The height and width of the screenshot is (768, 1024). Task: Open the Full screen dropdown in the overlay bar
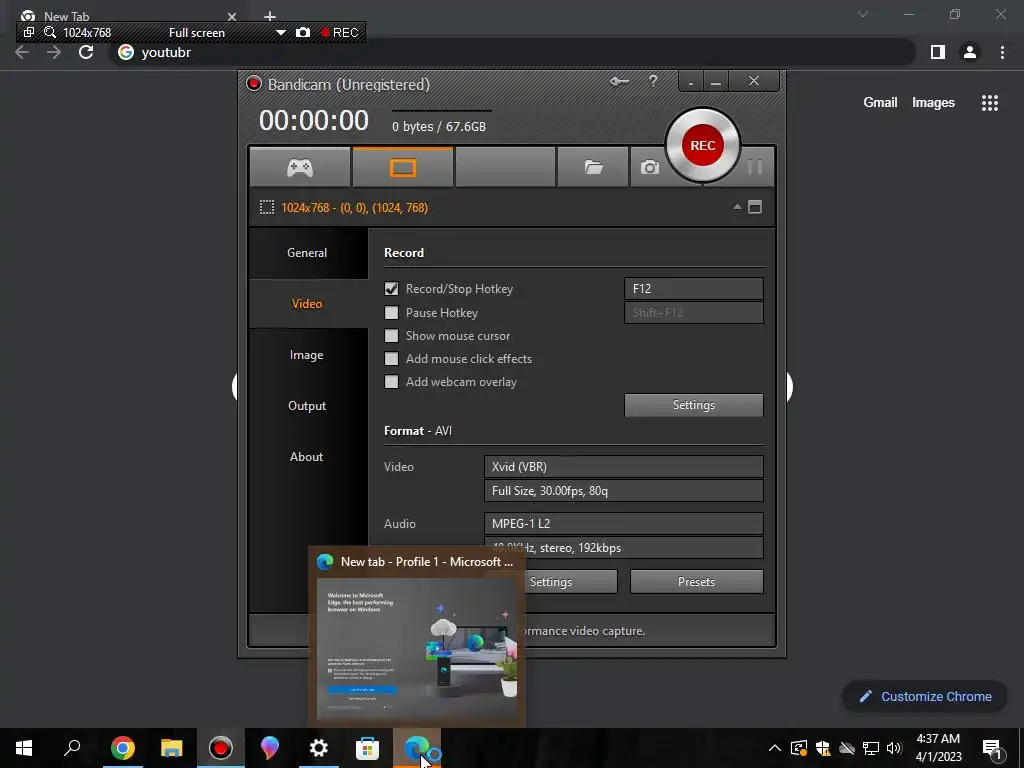click(280, 32)
